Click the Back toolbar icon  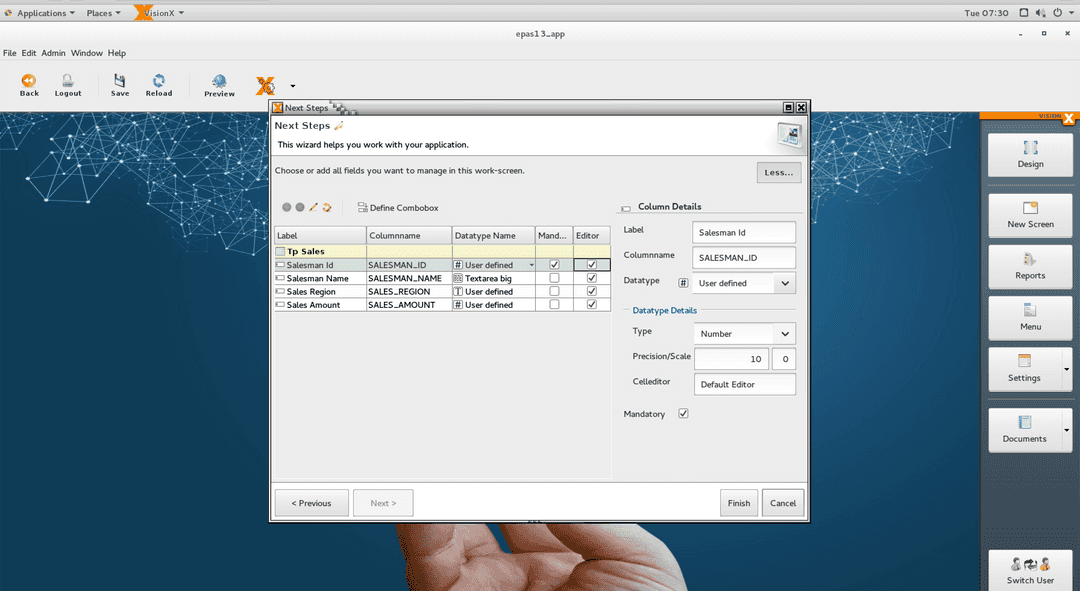point(29,81)
